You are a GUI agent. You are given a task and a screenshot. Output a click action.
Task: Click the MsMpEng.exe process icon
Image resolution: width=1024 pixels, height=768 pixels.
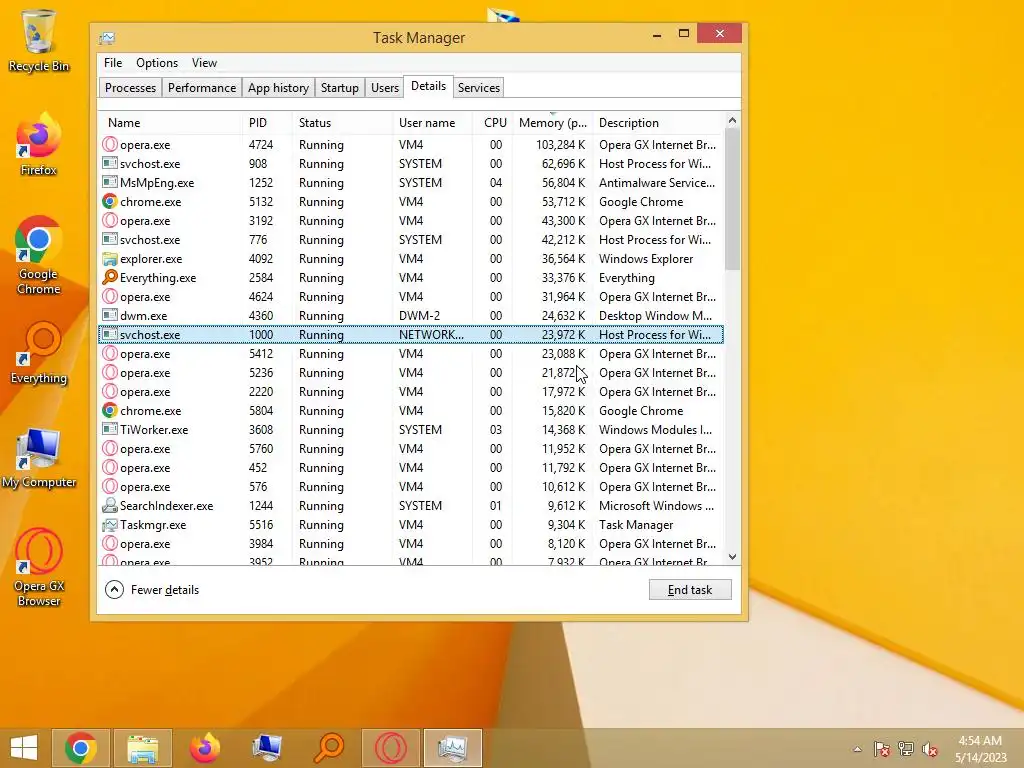110,182
